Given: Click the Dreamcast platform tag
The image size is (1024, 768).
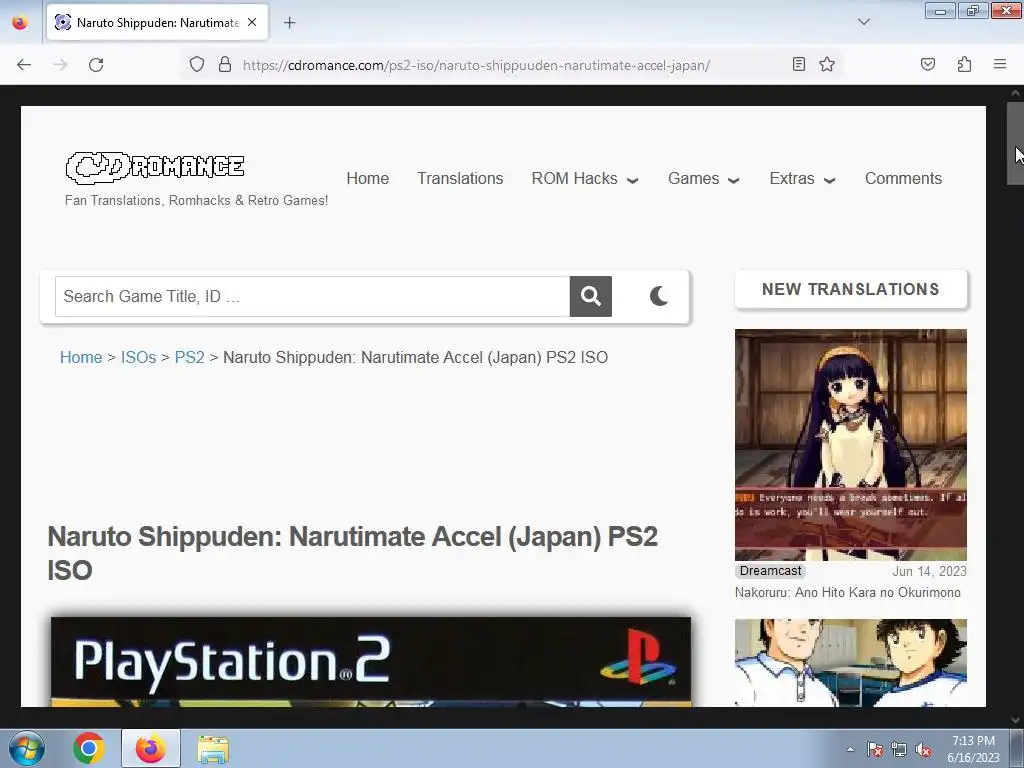Looking at the screenshot, I should 770,571.
